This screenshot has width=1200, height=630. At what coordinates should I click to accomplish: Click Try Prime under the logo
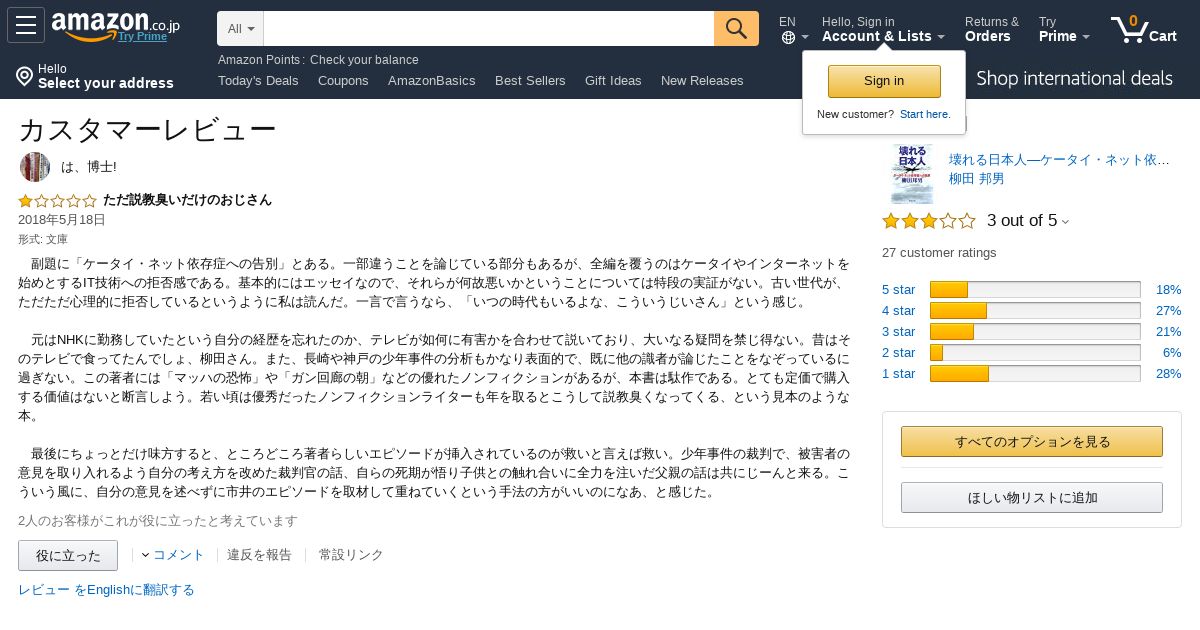click(143, 37)
